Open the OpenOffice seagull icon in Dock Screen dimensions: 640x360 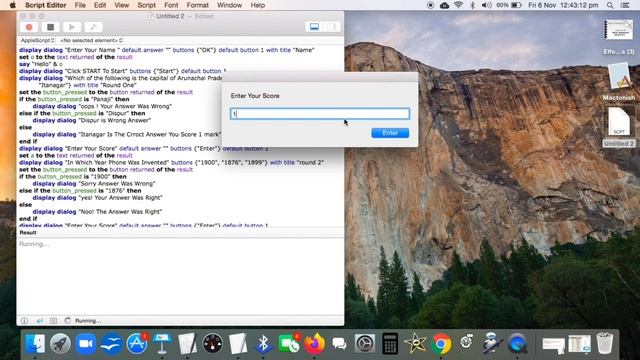pyautogui.click(x=111, y=343)
